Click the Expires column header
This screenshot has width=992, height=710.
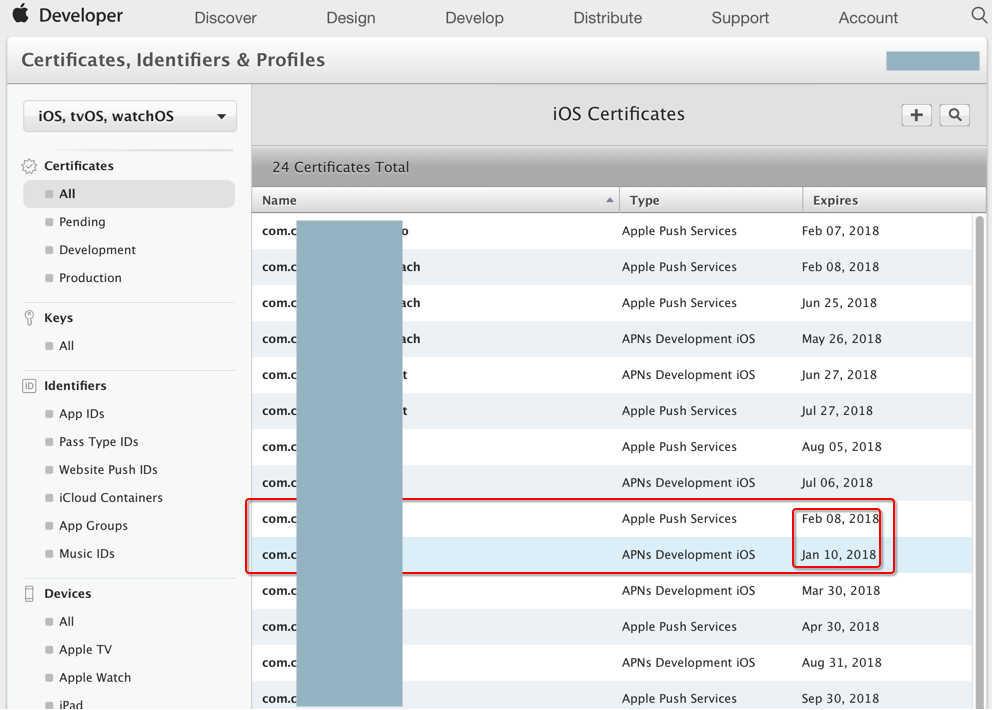[x=835, y=201]
